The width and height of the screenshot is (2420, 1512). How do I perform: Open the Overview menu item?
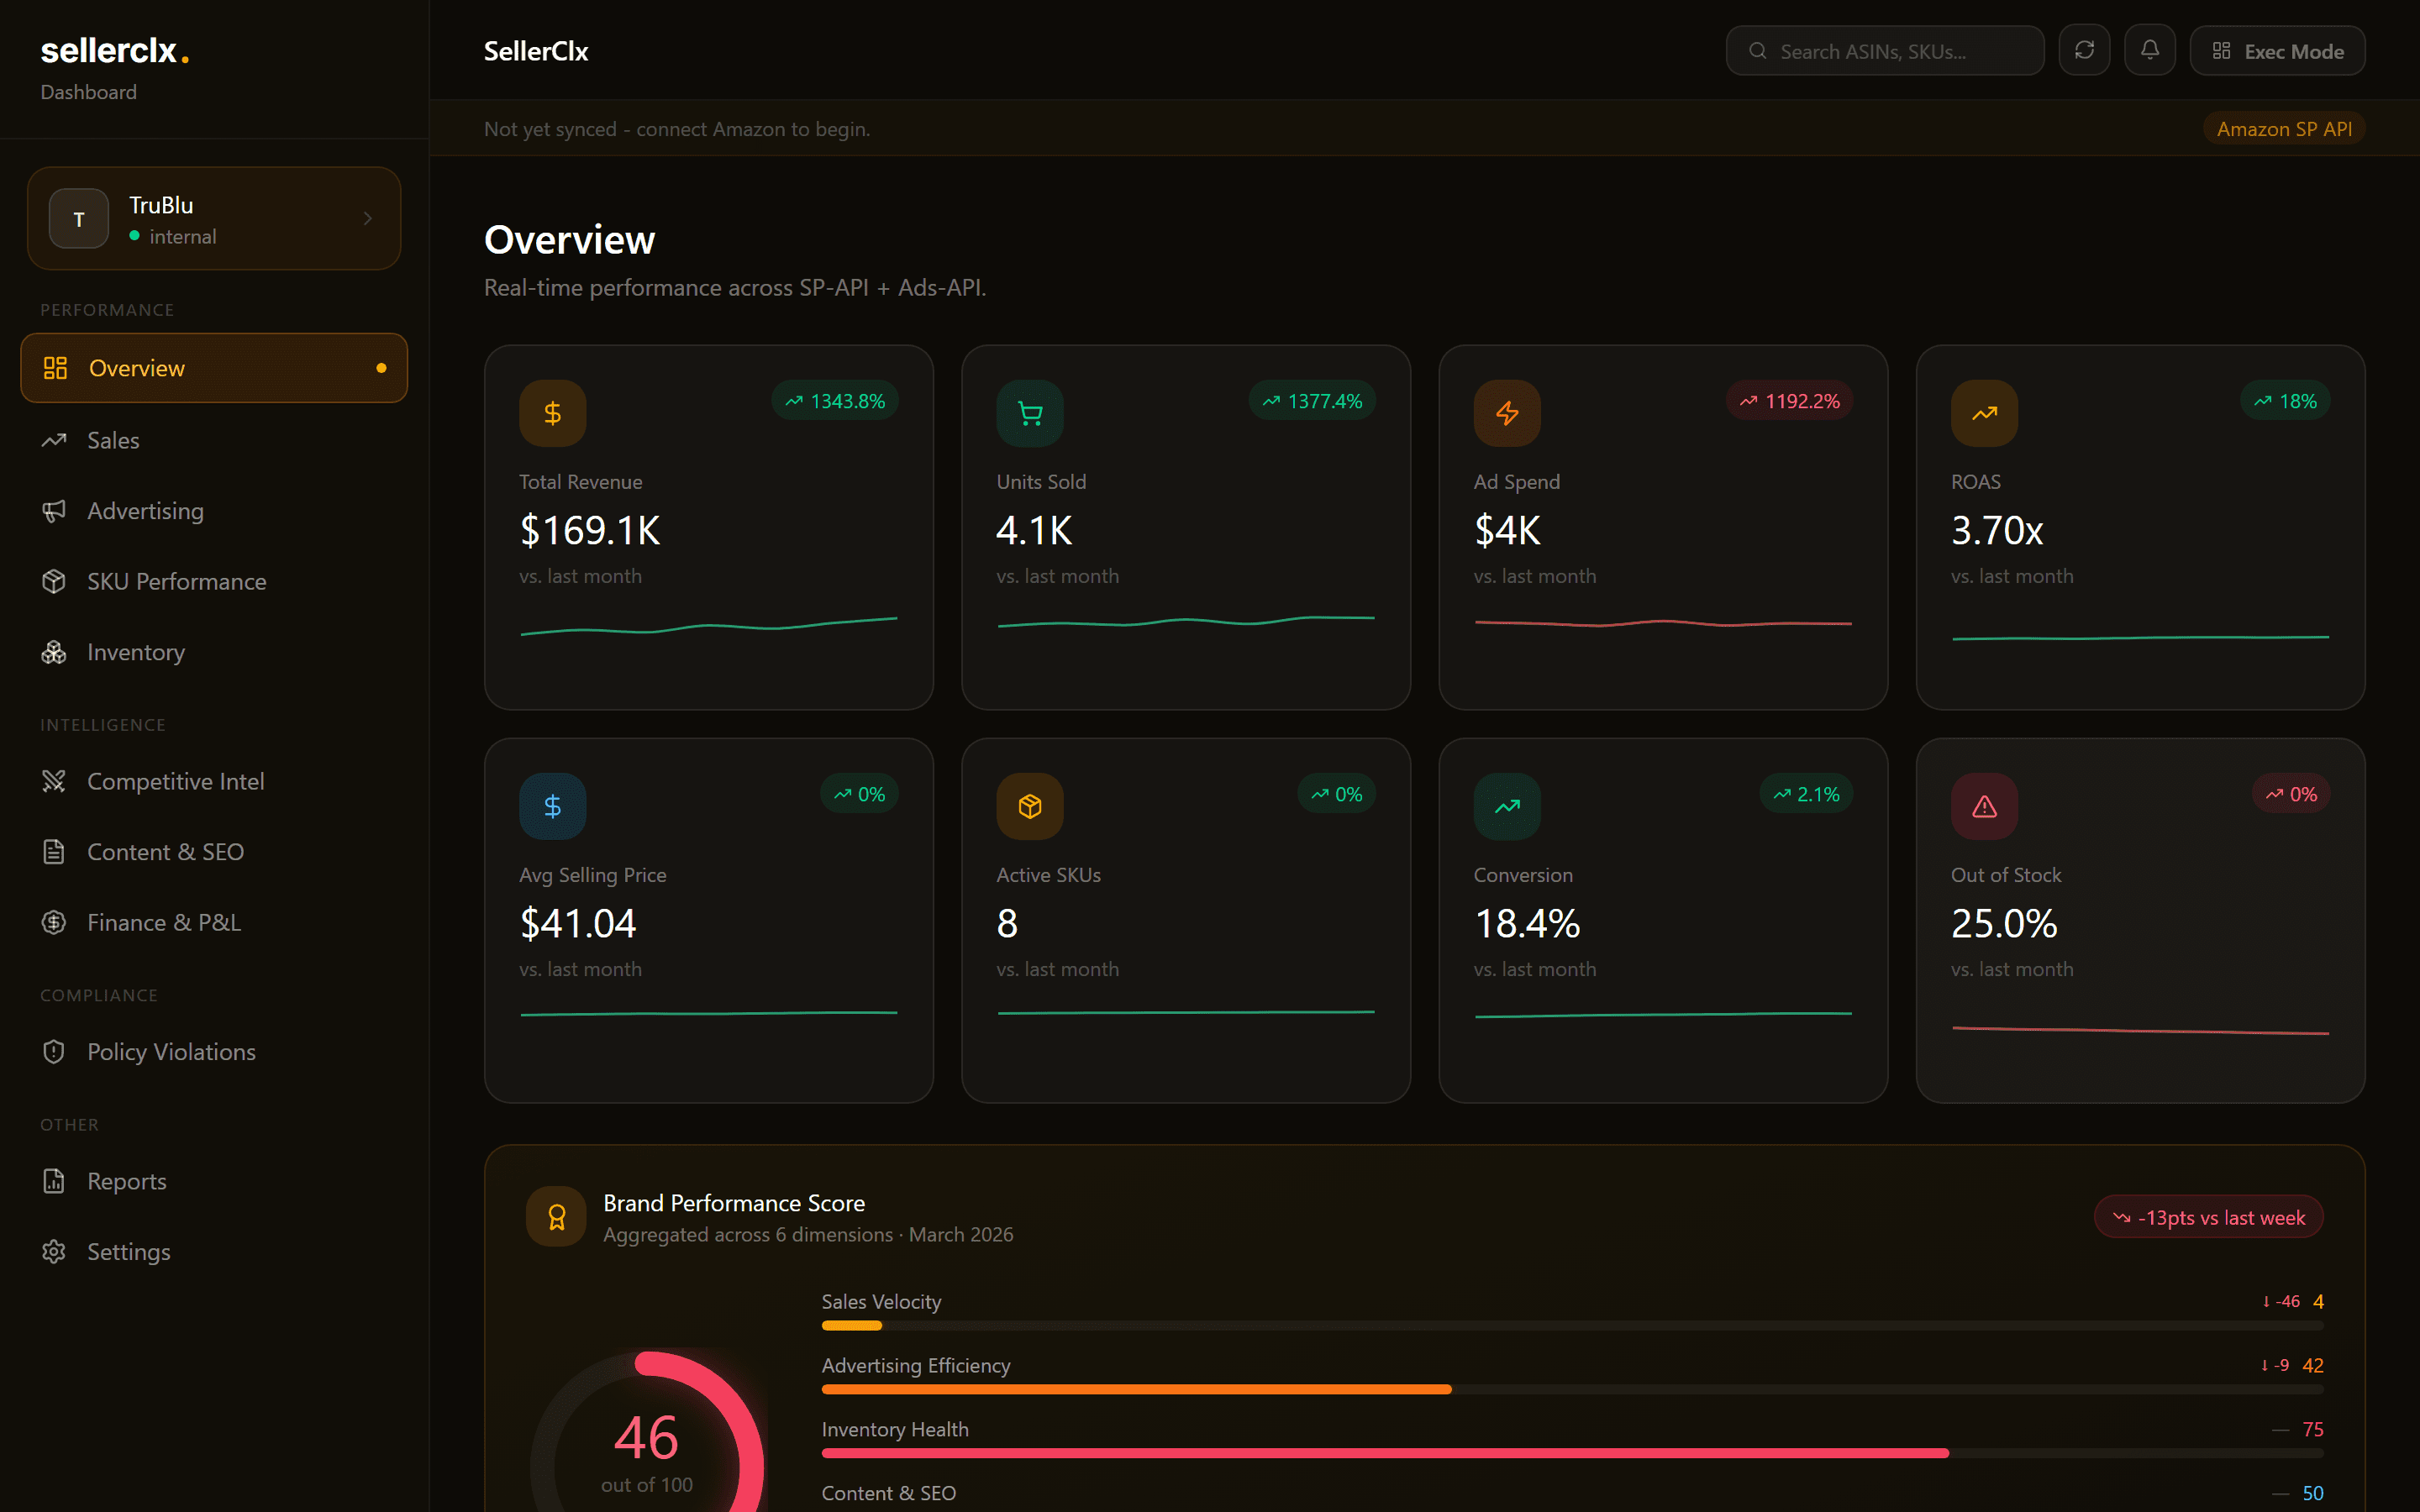coord(214,368)
